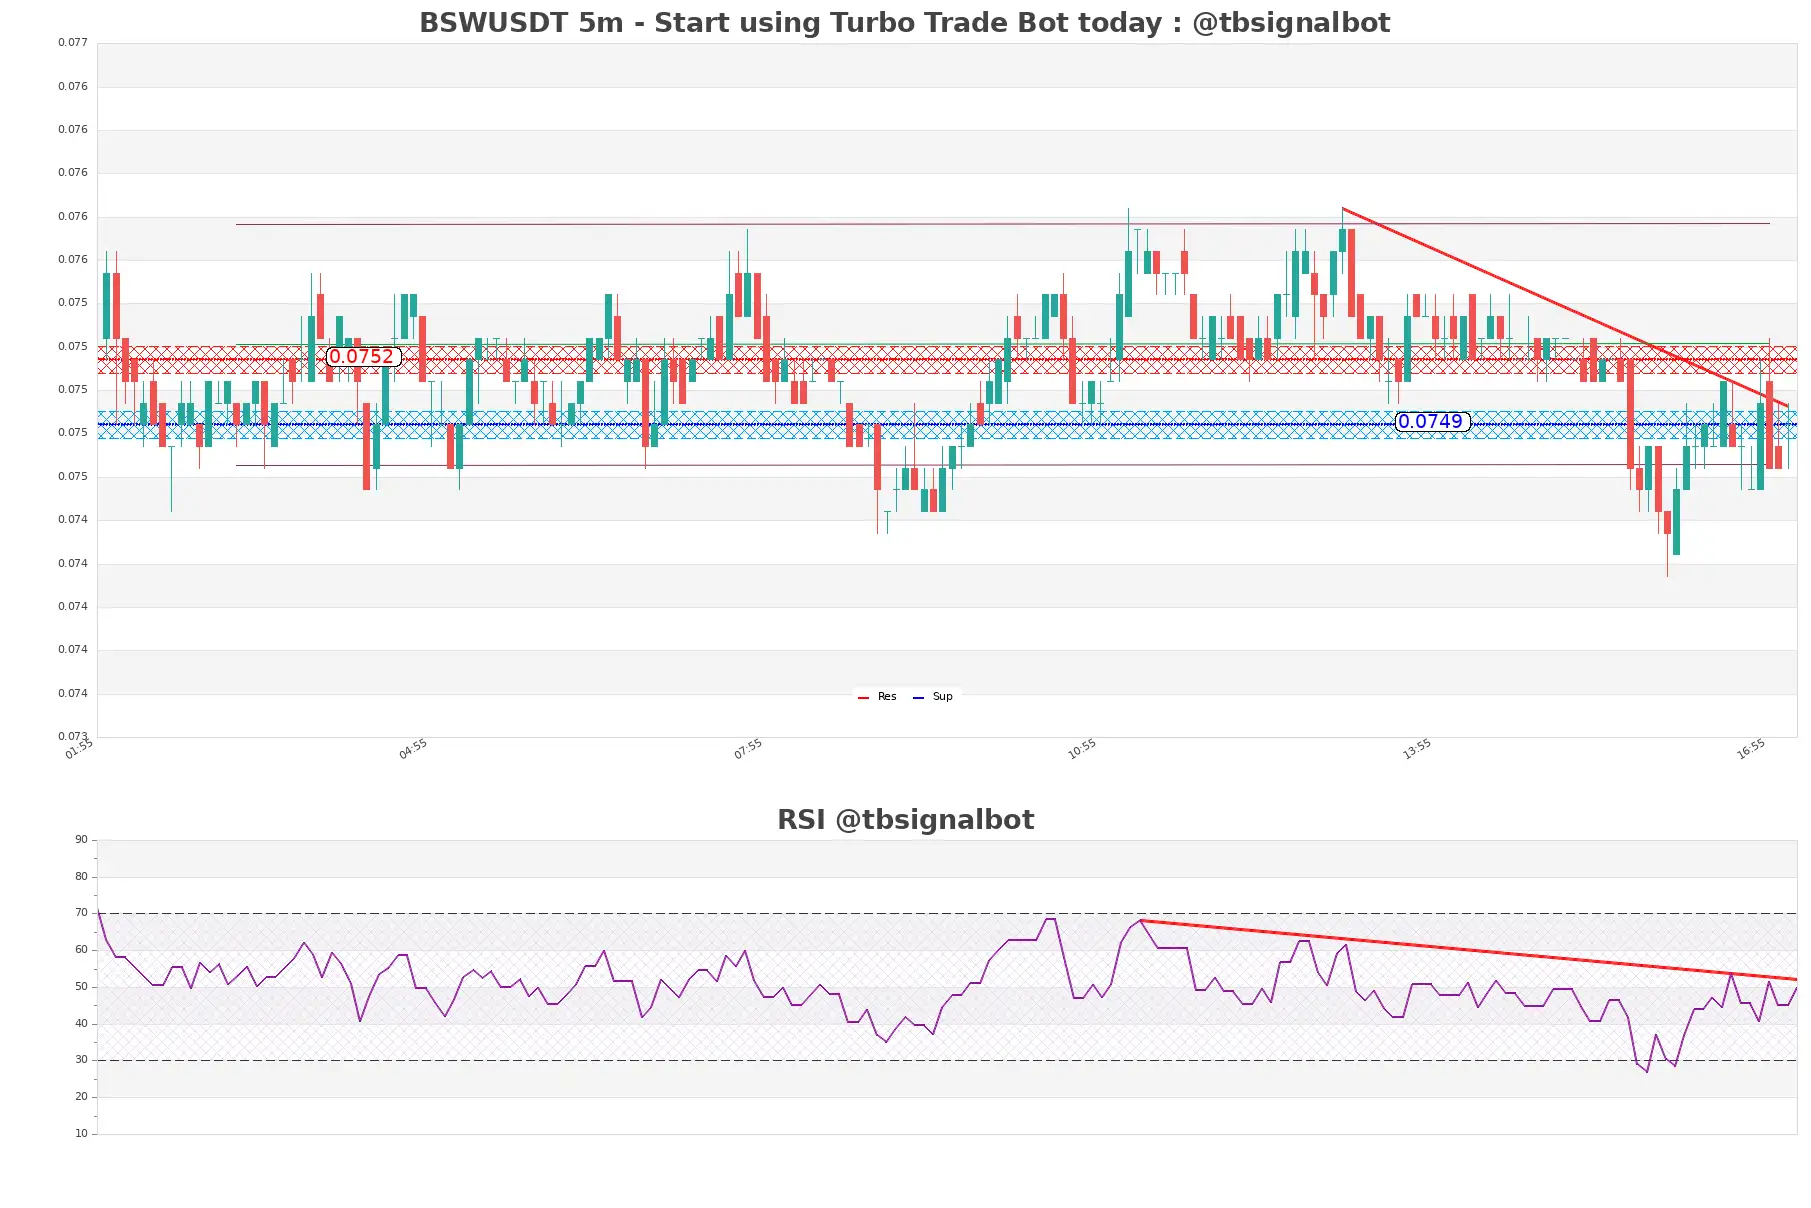Click the RSI 20 axis label
The width and height of the screenshot is (1811, 1208).
pyautogui.click(x=82, y=1097)
